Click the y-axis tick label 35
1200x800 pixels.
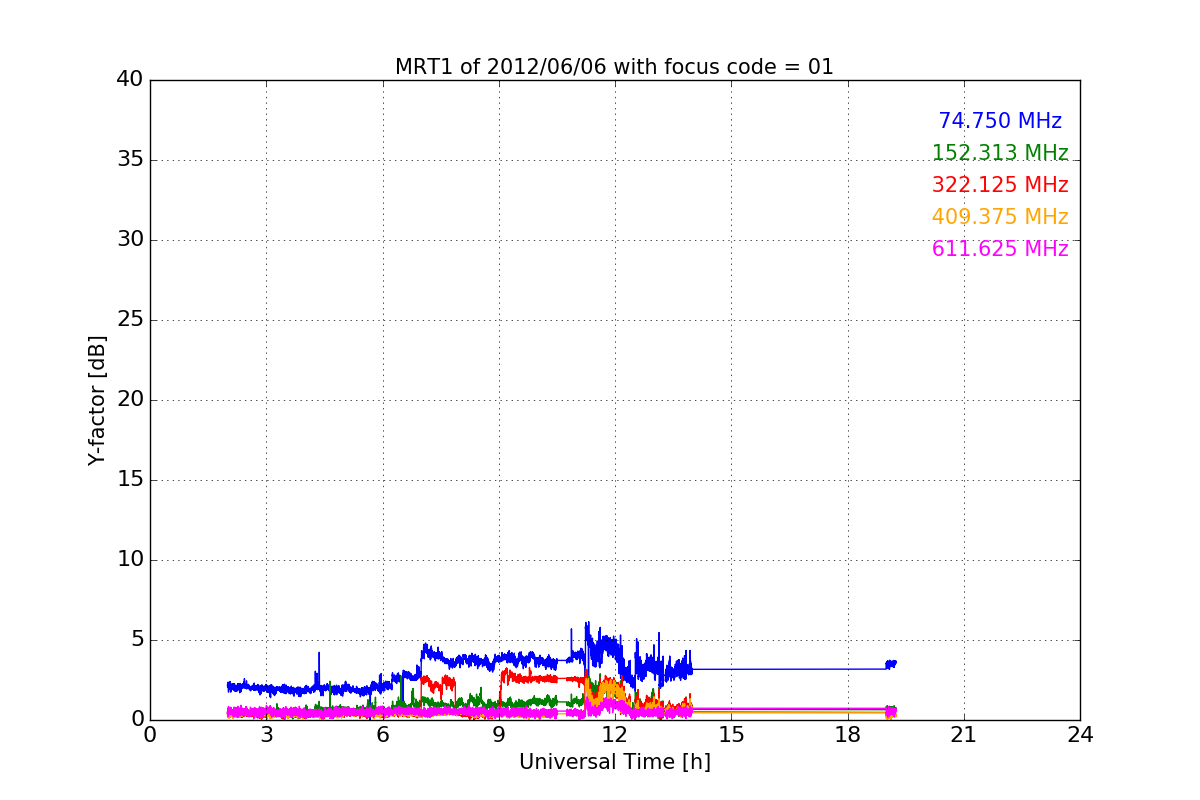click(130, 160)
